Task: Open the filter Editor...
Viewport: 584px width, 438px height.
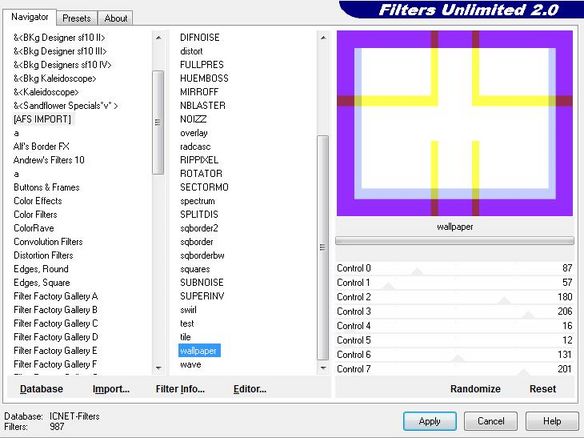Action: pos(250,389)
